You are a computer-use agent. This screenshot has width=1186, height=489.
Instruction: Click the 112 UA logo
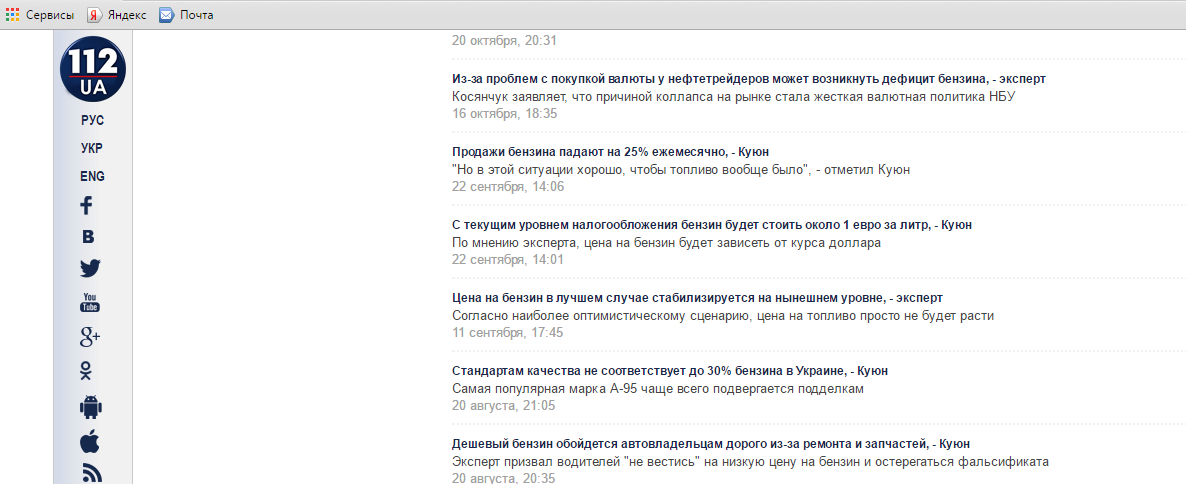92,70
